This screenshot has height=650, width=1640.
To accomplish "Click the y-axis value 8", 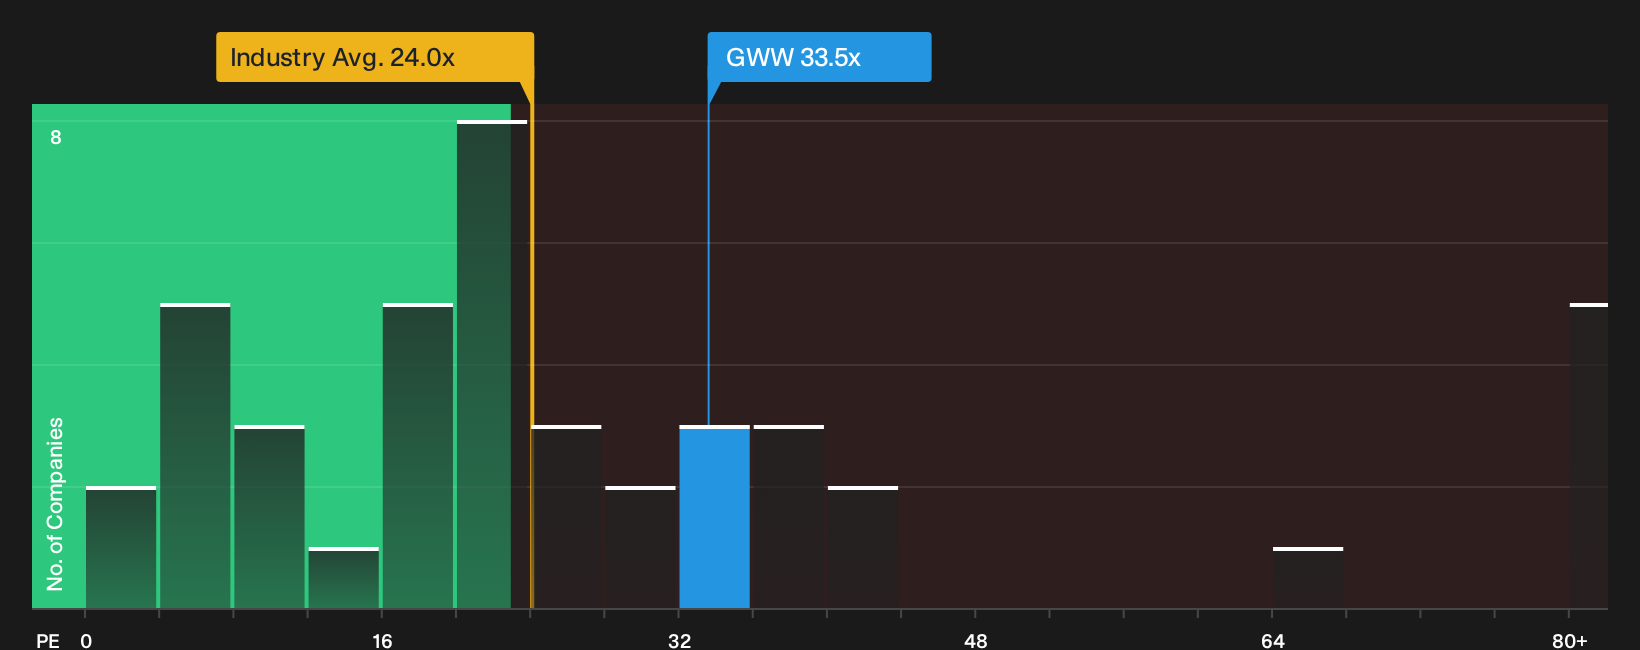I will pyautogui.click(x=56, y=137).
